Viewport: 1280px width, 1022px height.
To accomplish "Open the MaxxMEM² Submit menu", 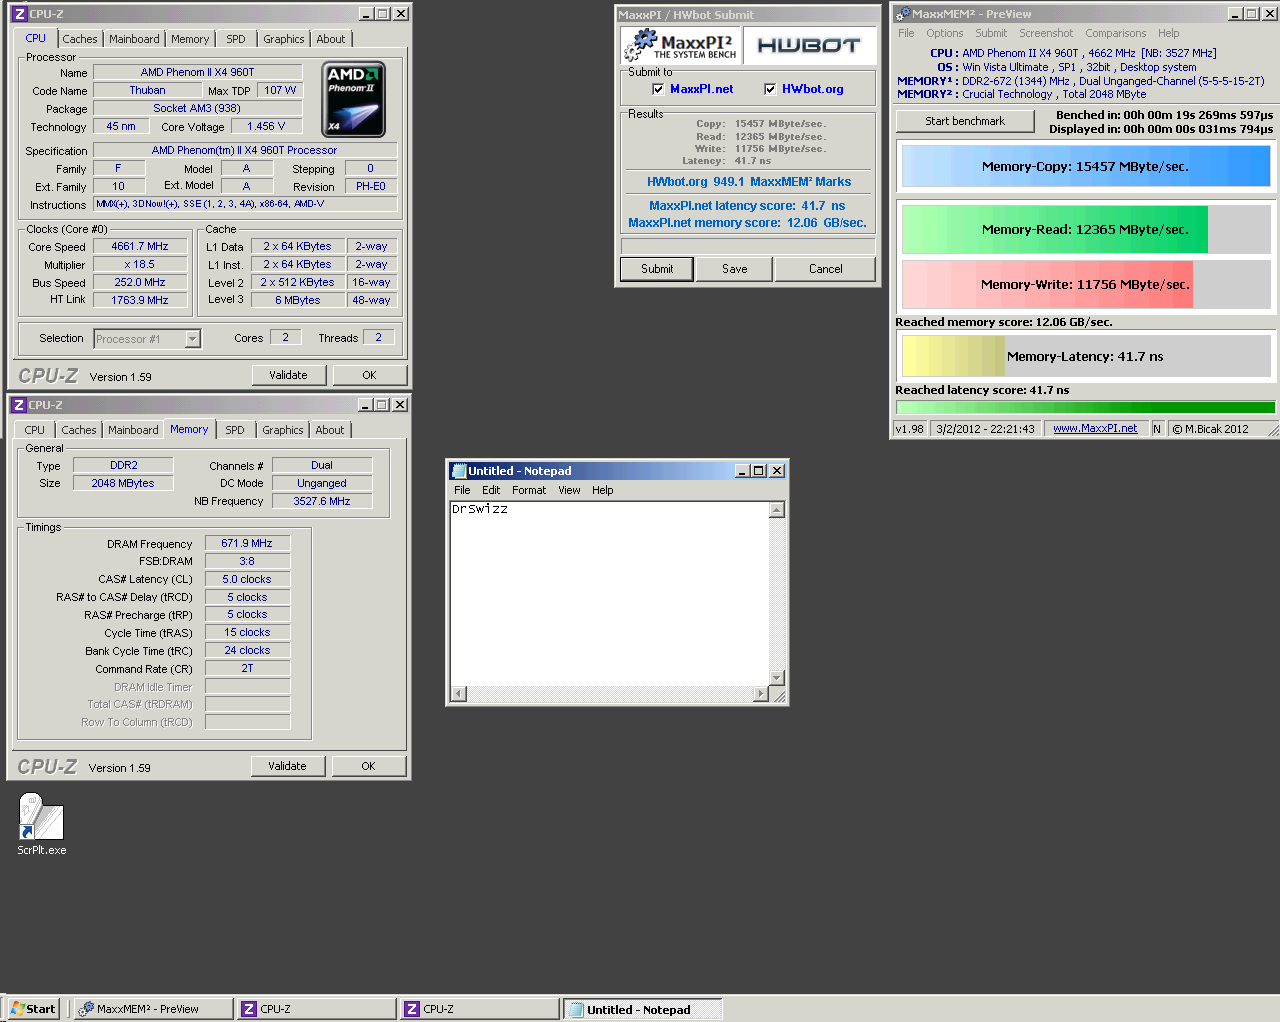I will [991, 33].
